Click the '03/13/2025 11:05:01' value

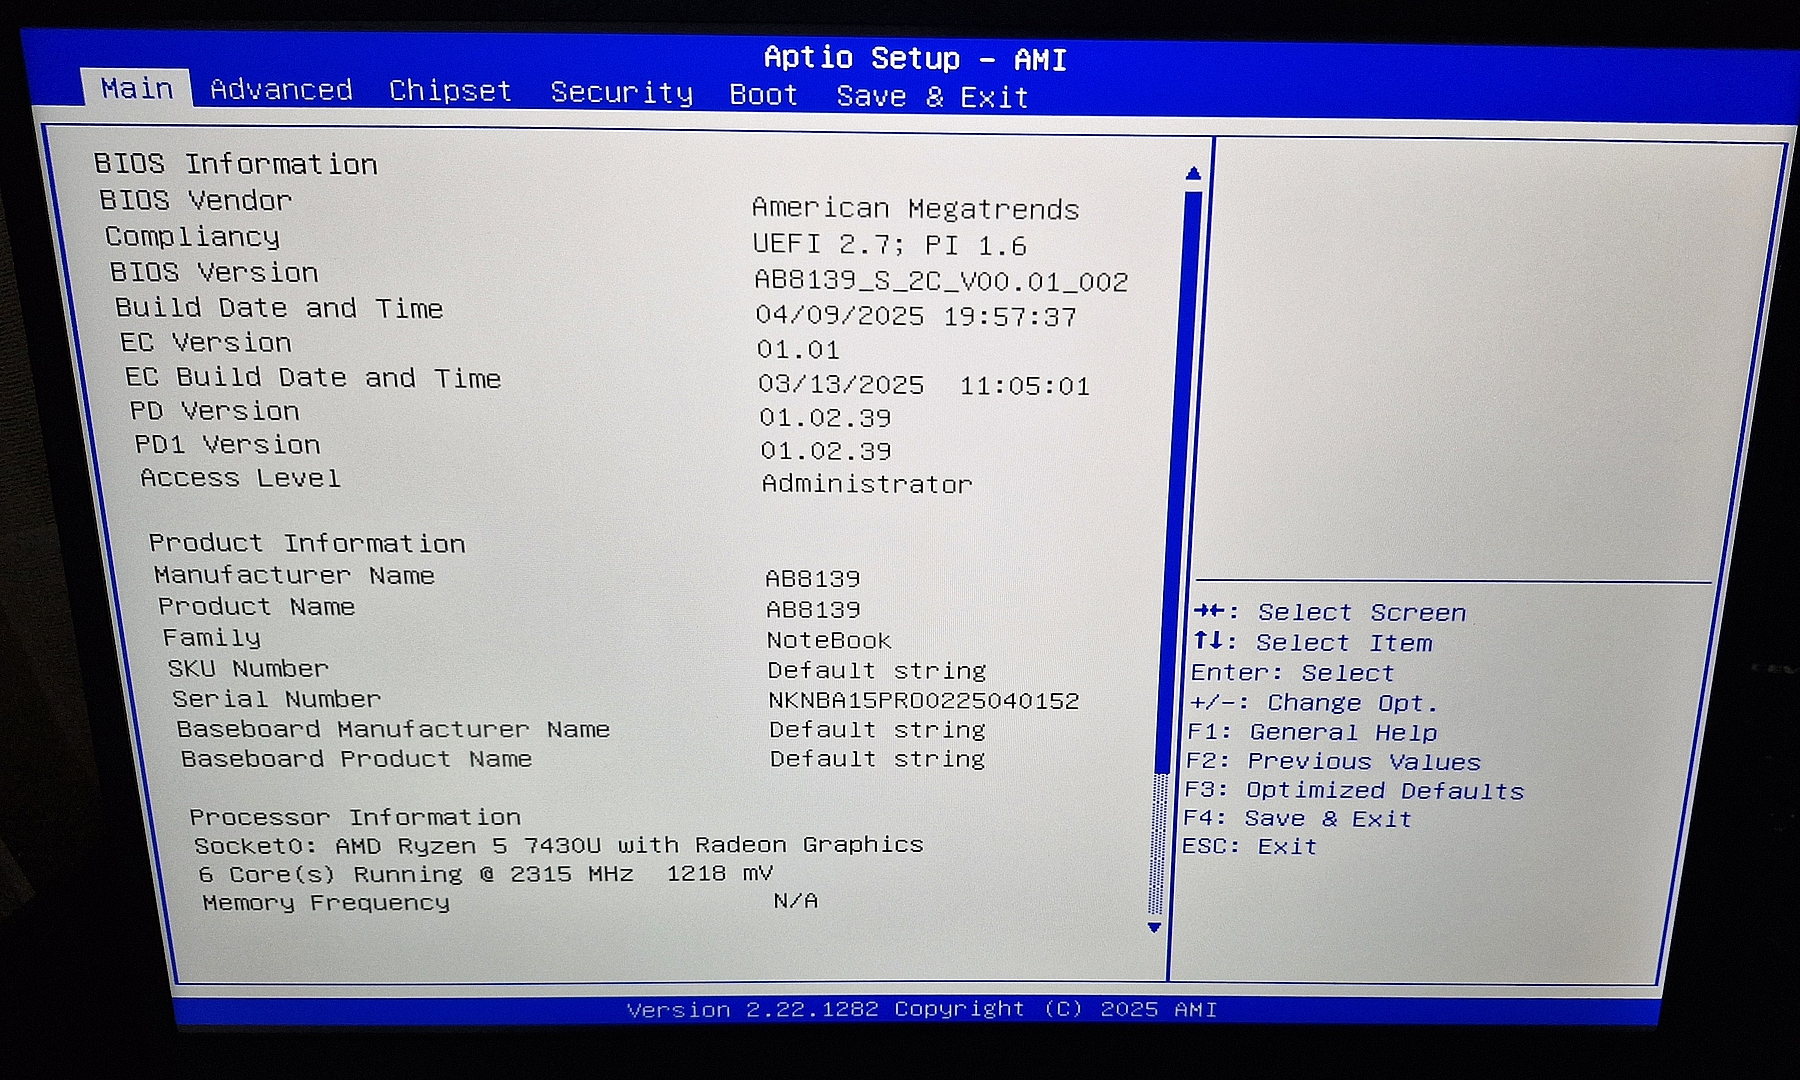pos(924,385)
